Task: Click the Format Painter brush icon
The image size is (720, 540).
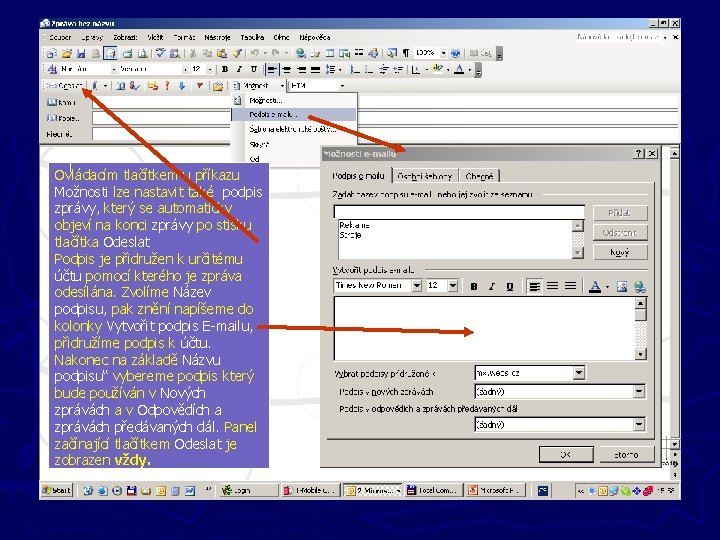Action: tap(237, 53)
